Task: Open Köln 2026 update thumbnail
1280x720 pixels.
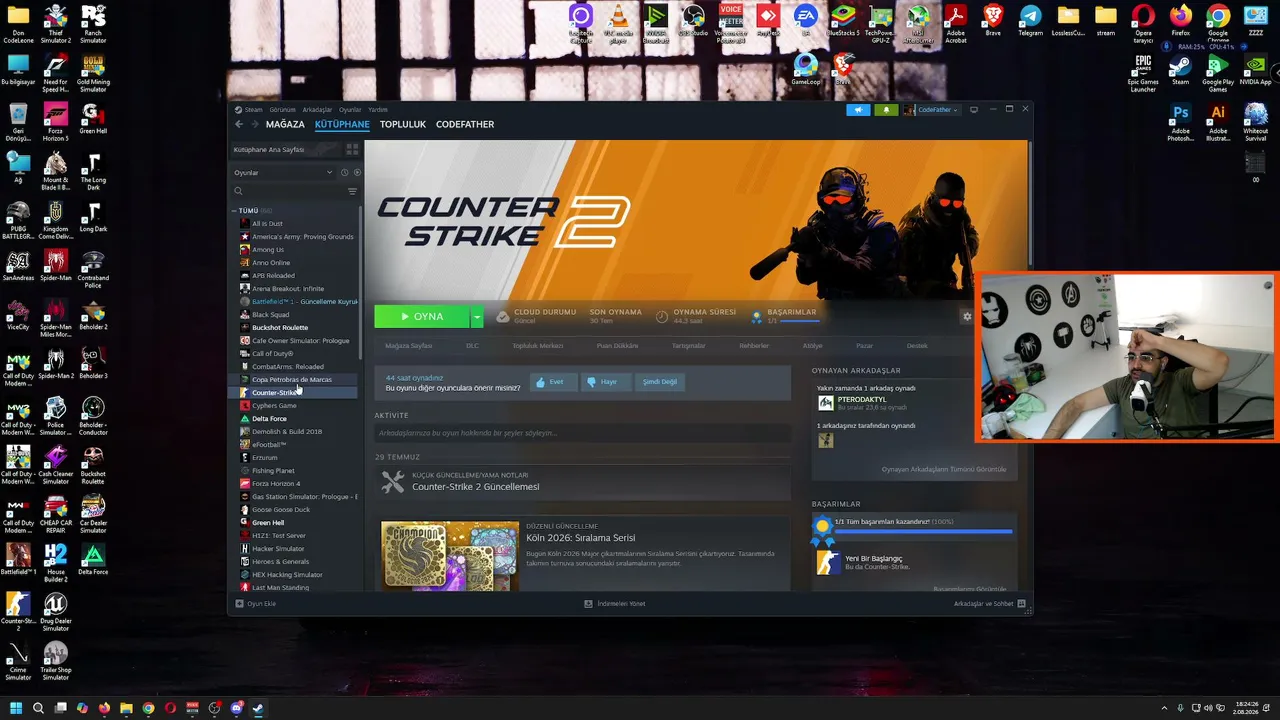Action: 450,555
